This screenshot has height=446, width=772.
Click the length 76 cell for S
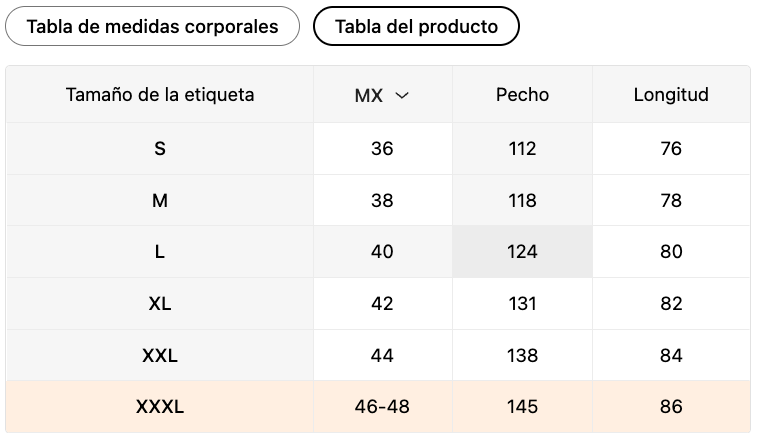click(x=671, y=149)
